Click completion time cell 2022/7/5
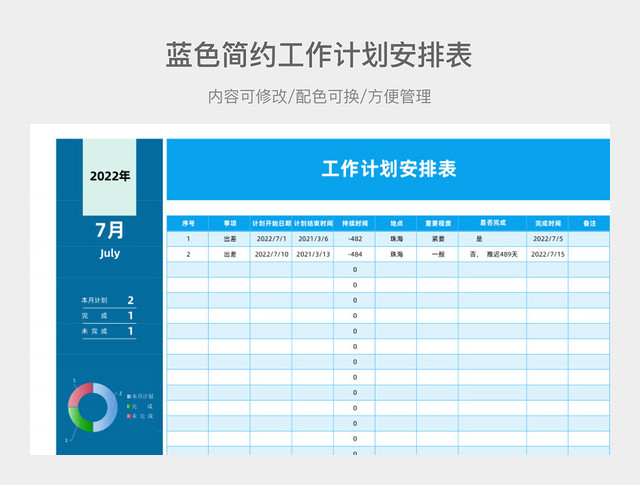The image size is (640, 485). [548, 239]
